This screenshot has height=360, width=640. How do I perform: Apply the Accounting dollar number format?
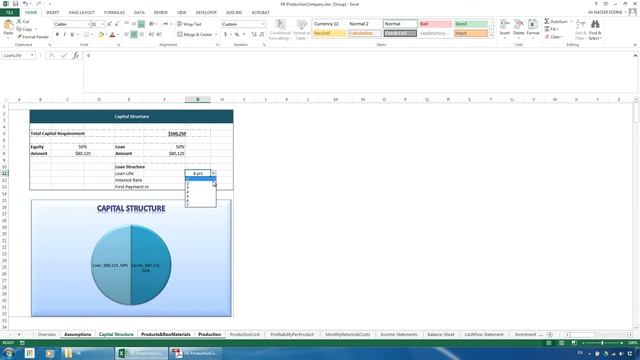point(225,35)
